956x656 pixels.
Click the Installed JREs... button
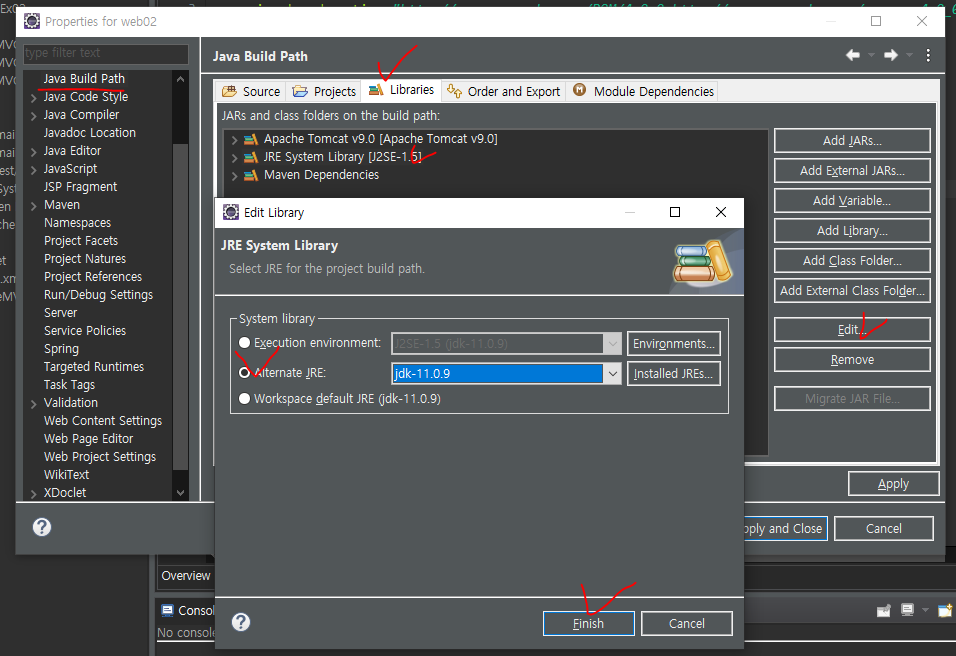click(673, 373)
